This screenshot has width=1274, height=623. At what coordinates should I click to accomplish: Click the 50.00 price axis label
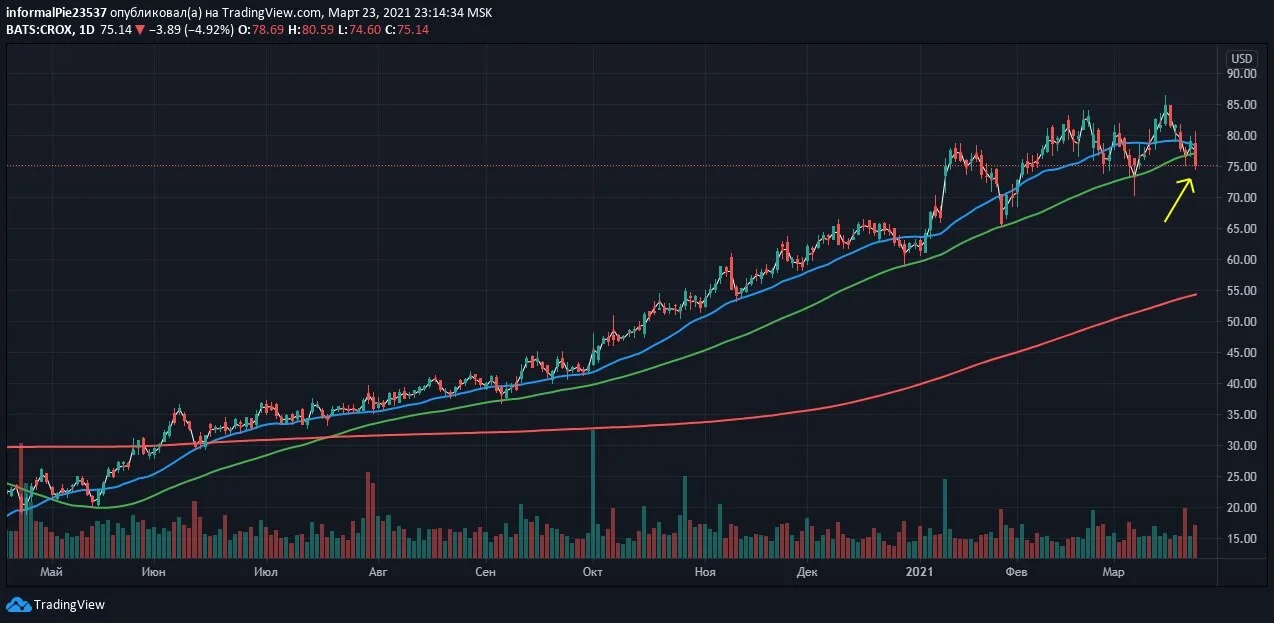1243,321
